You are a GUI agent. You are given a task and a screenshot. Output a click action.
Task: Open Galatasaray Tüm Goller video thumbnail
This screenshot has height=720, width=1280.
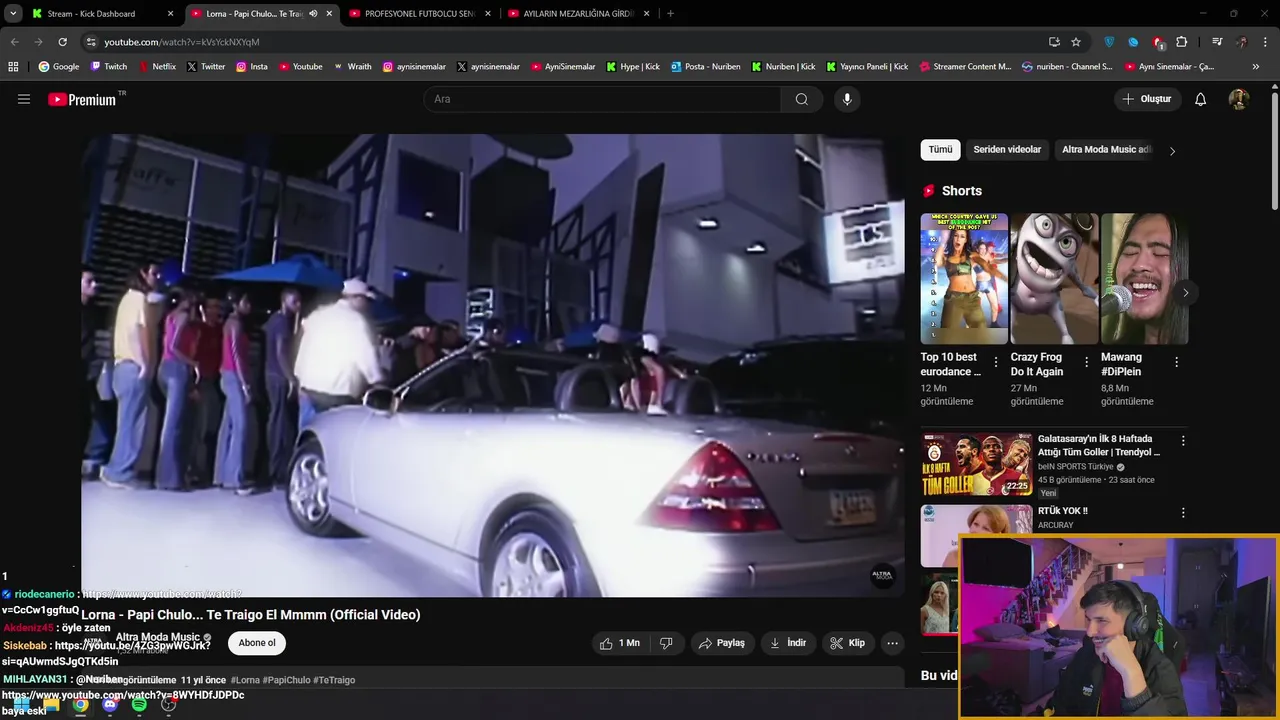(x=977, y=464)
